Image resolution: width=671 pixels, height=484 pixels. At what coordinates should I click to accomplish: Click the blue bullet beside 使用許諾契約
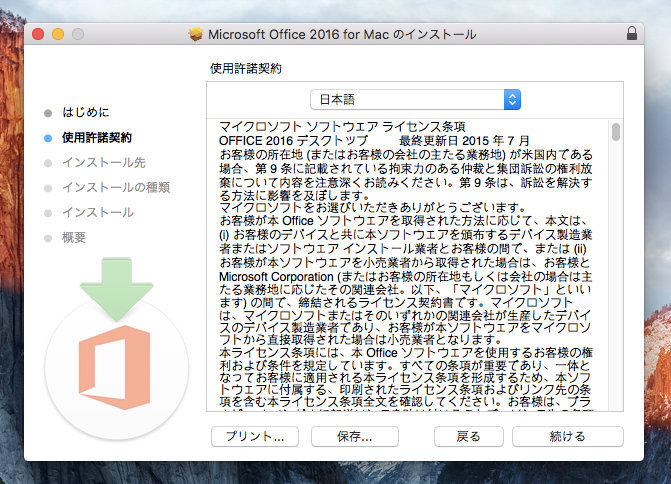(x=48, y=138)
